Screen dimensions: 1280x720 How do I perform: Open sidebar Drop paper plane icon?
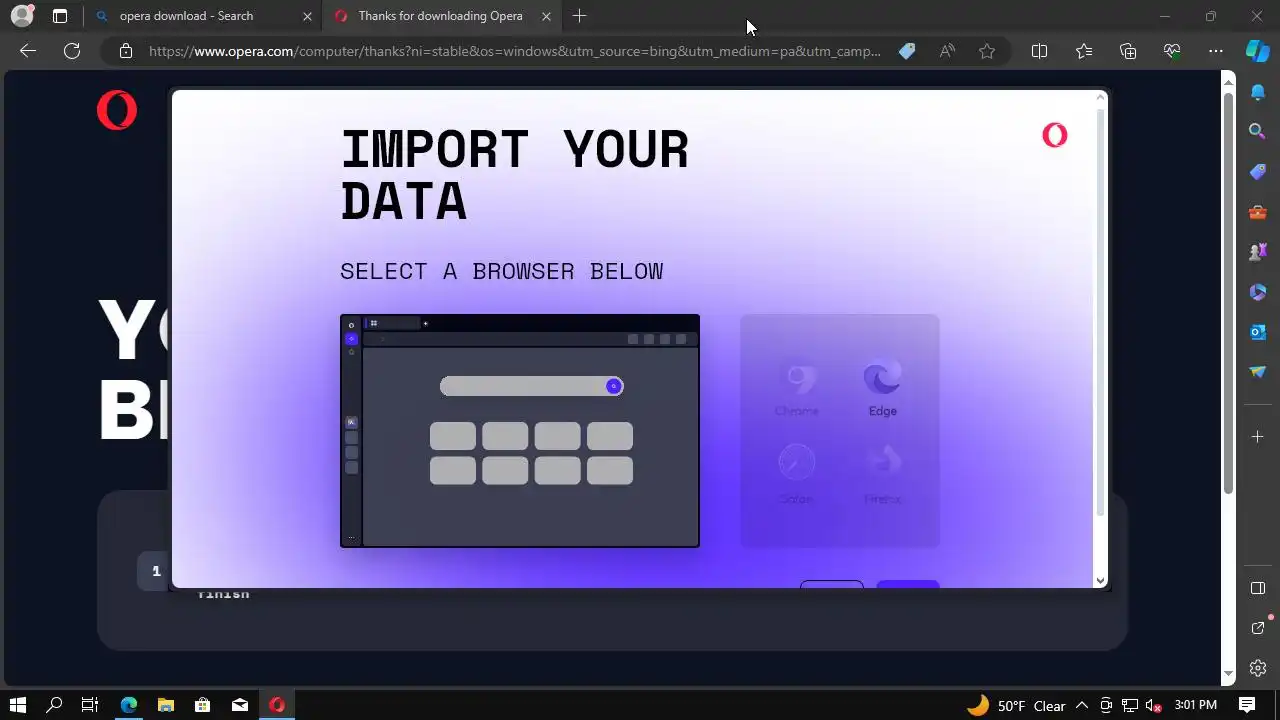click(1258, 372)
